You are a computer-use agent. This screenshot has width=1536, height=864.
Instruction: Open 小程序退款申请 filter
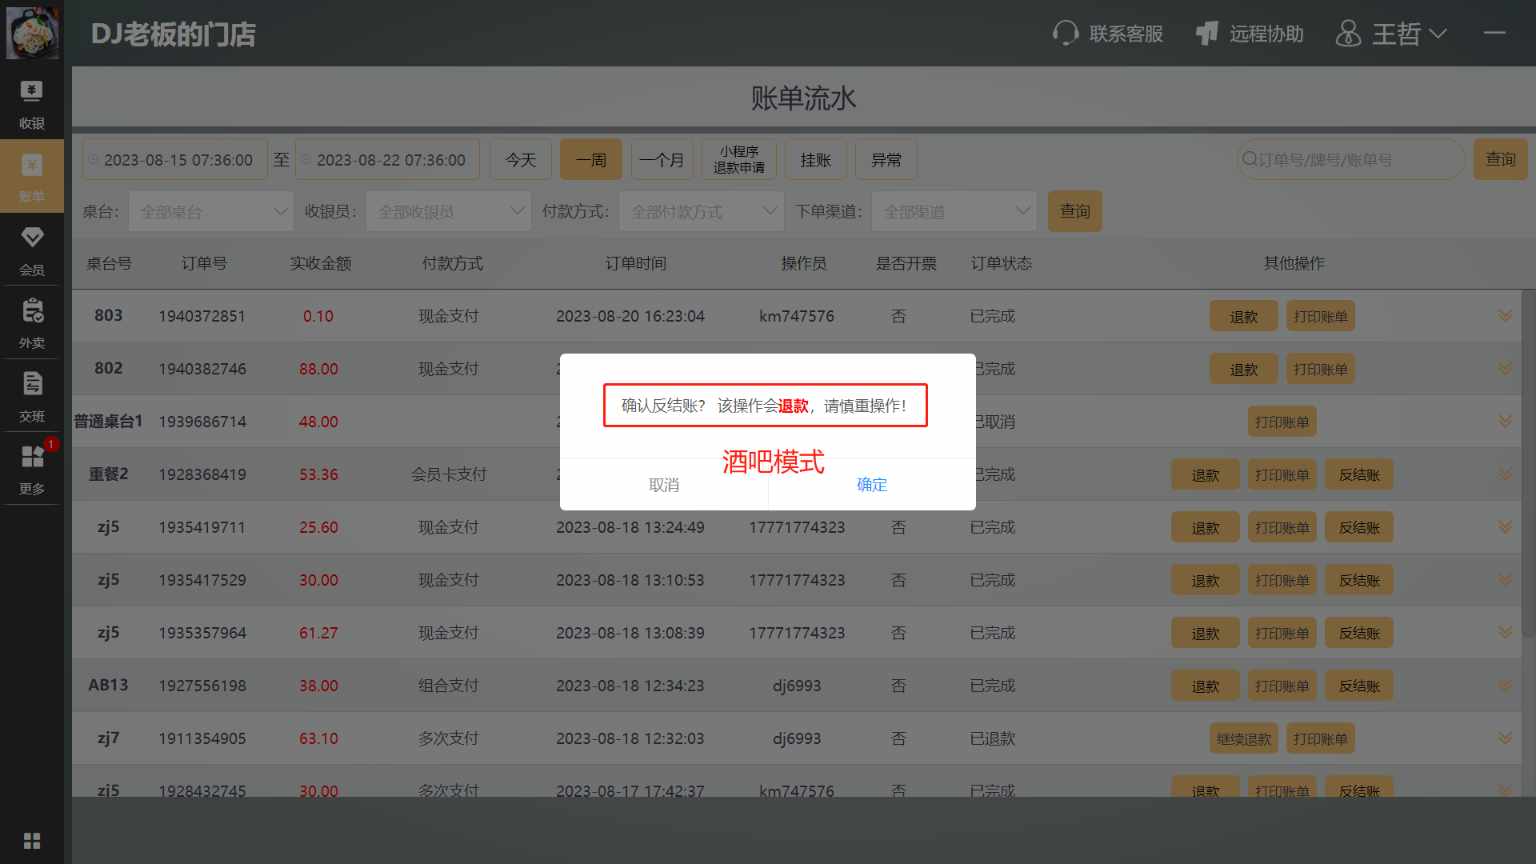click(x=739, y=160)
